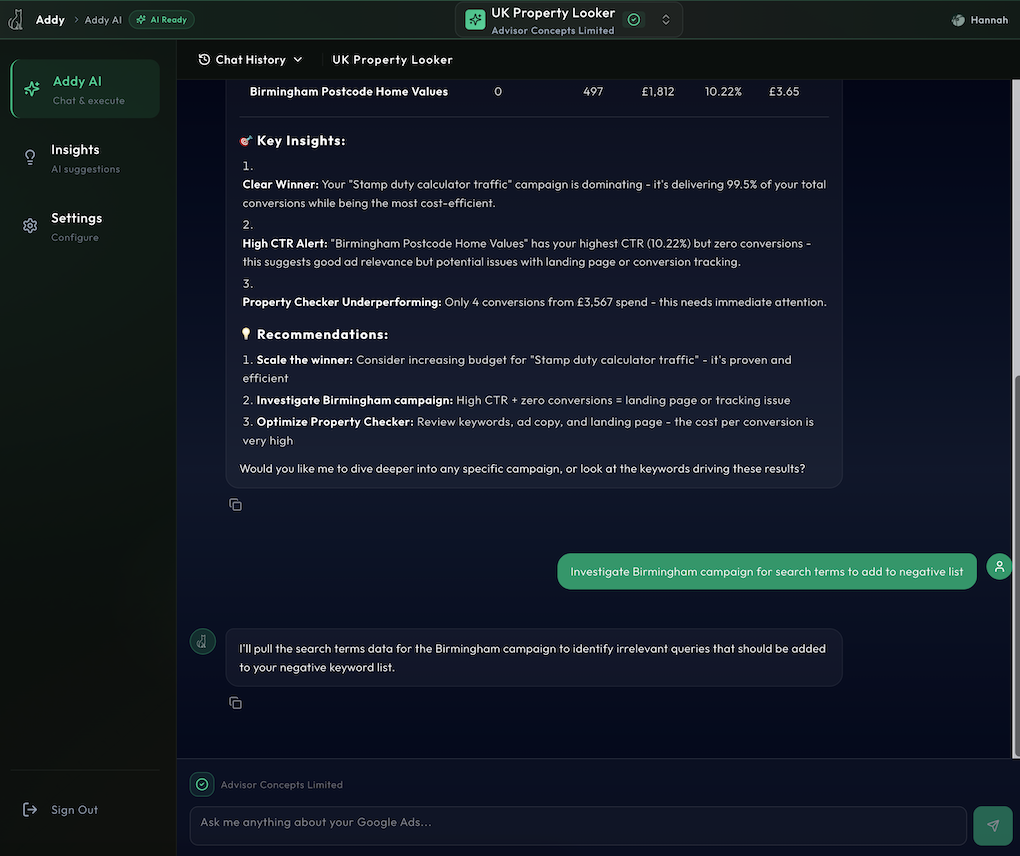Expand the Chat History dropdown
The image size is (1020, 856).
click(250, 60)
